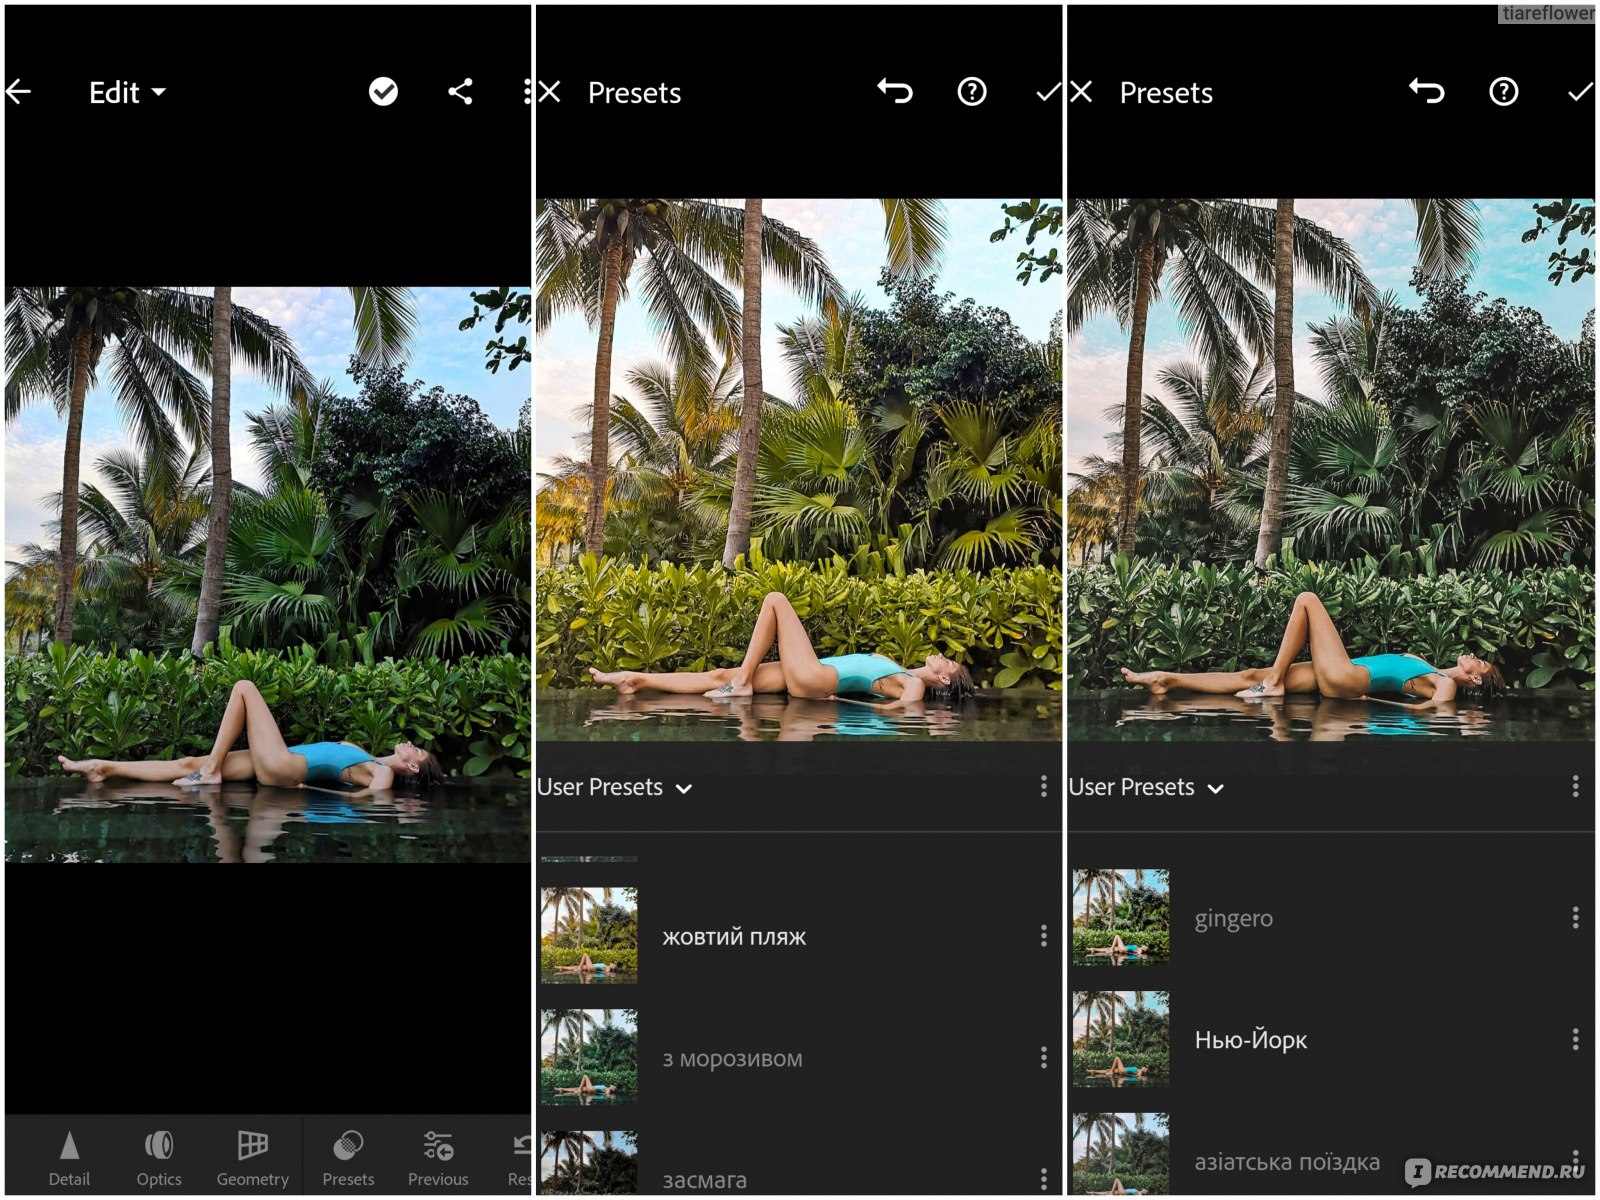Open the Edit mode dropdown
The image size is (1600, 1200).
pos(127,93)
